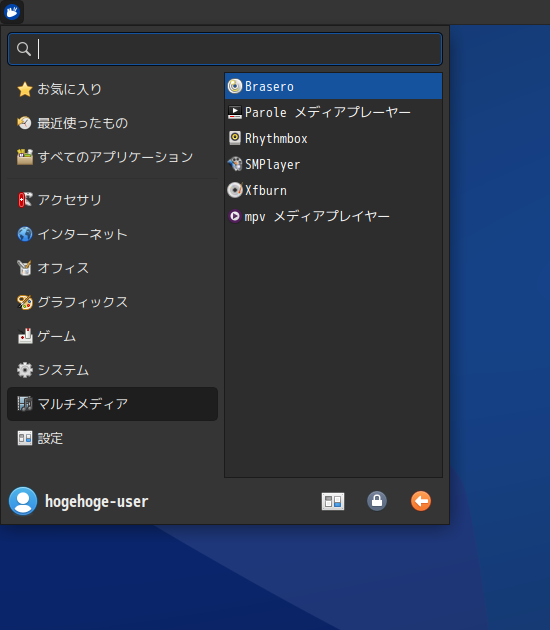Show すべてのアプリケーション category
Image resolution: width=550 pixels, height=630 pixels.
pyautogui.click(x=112, y=157)
